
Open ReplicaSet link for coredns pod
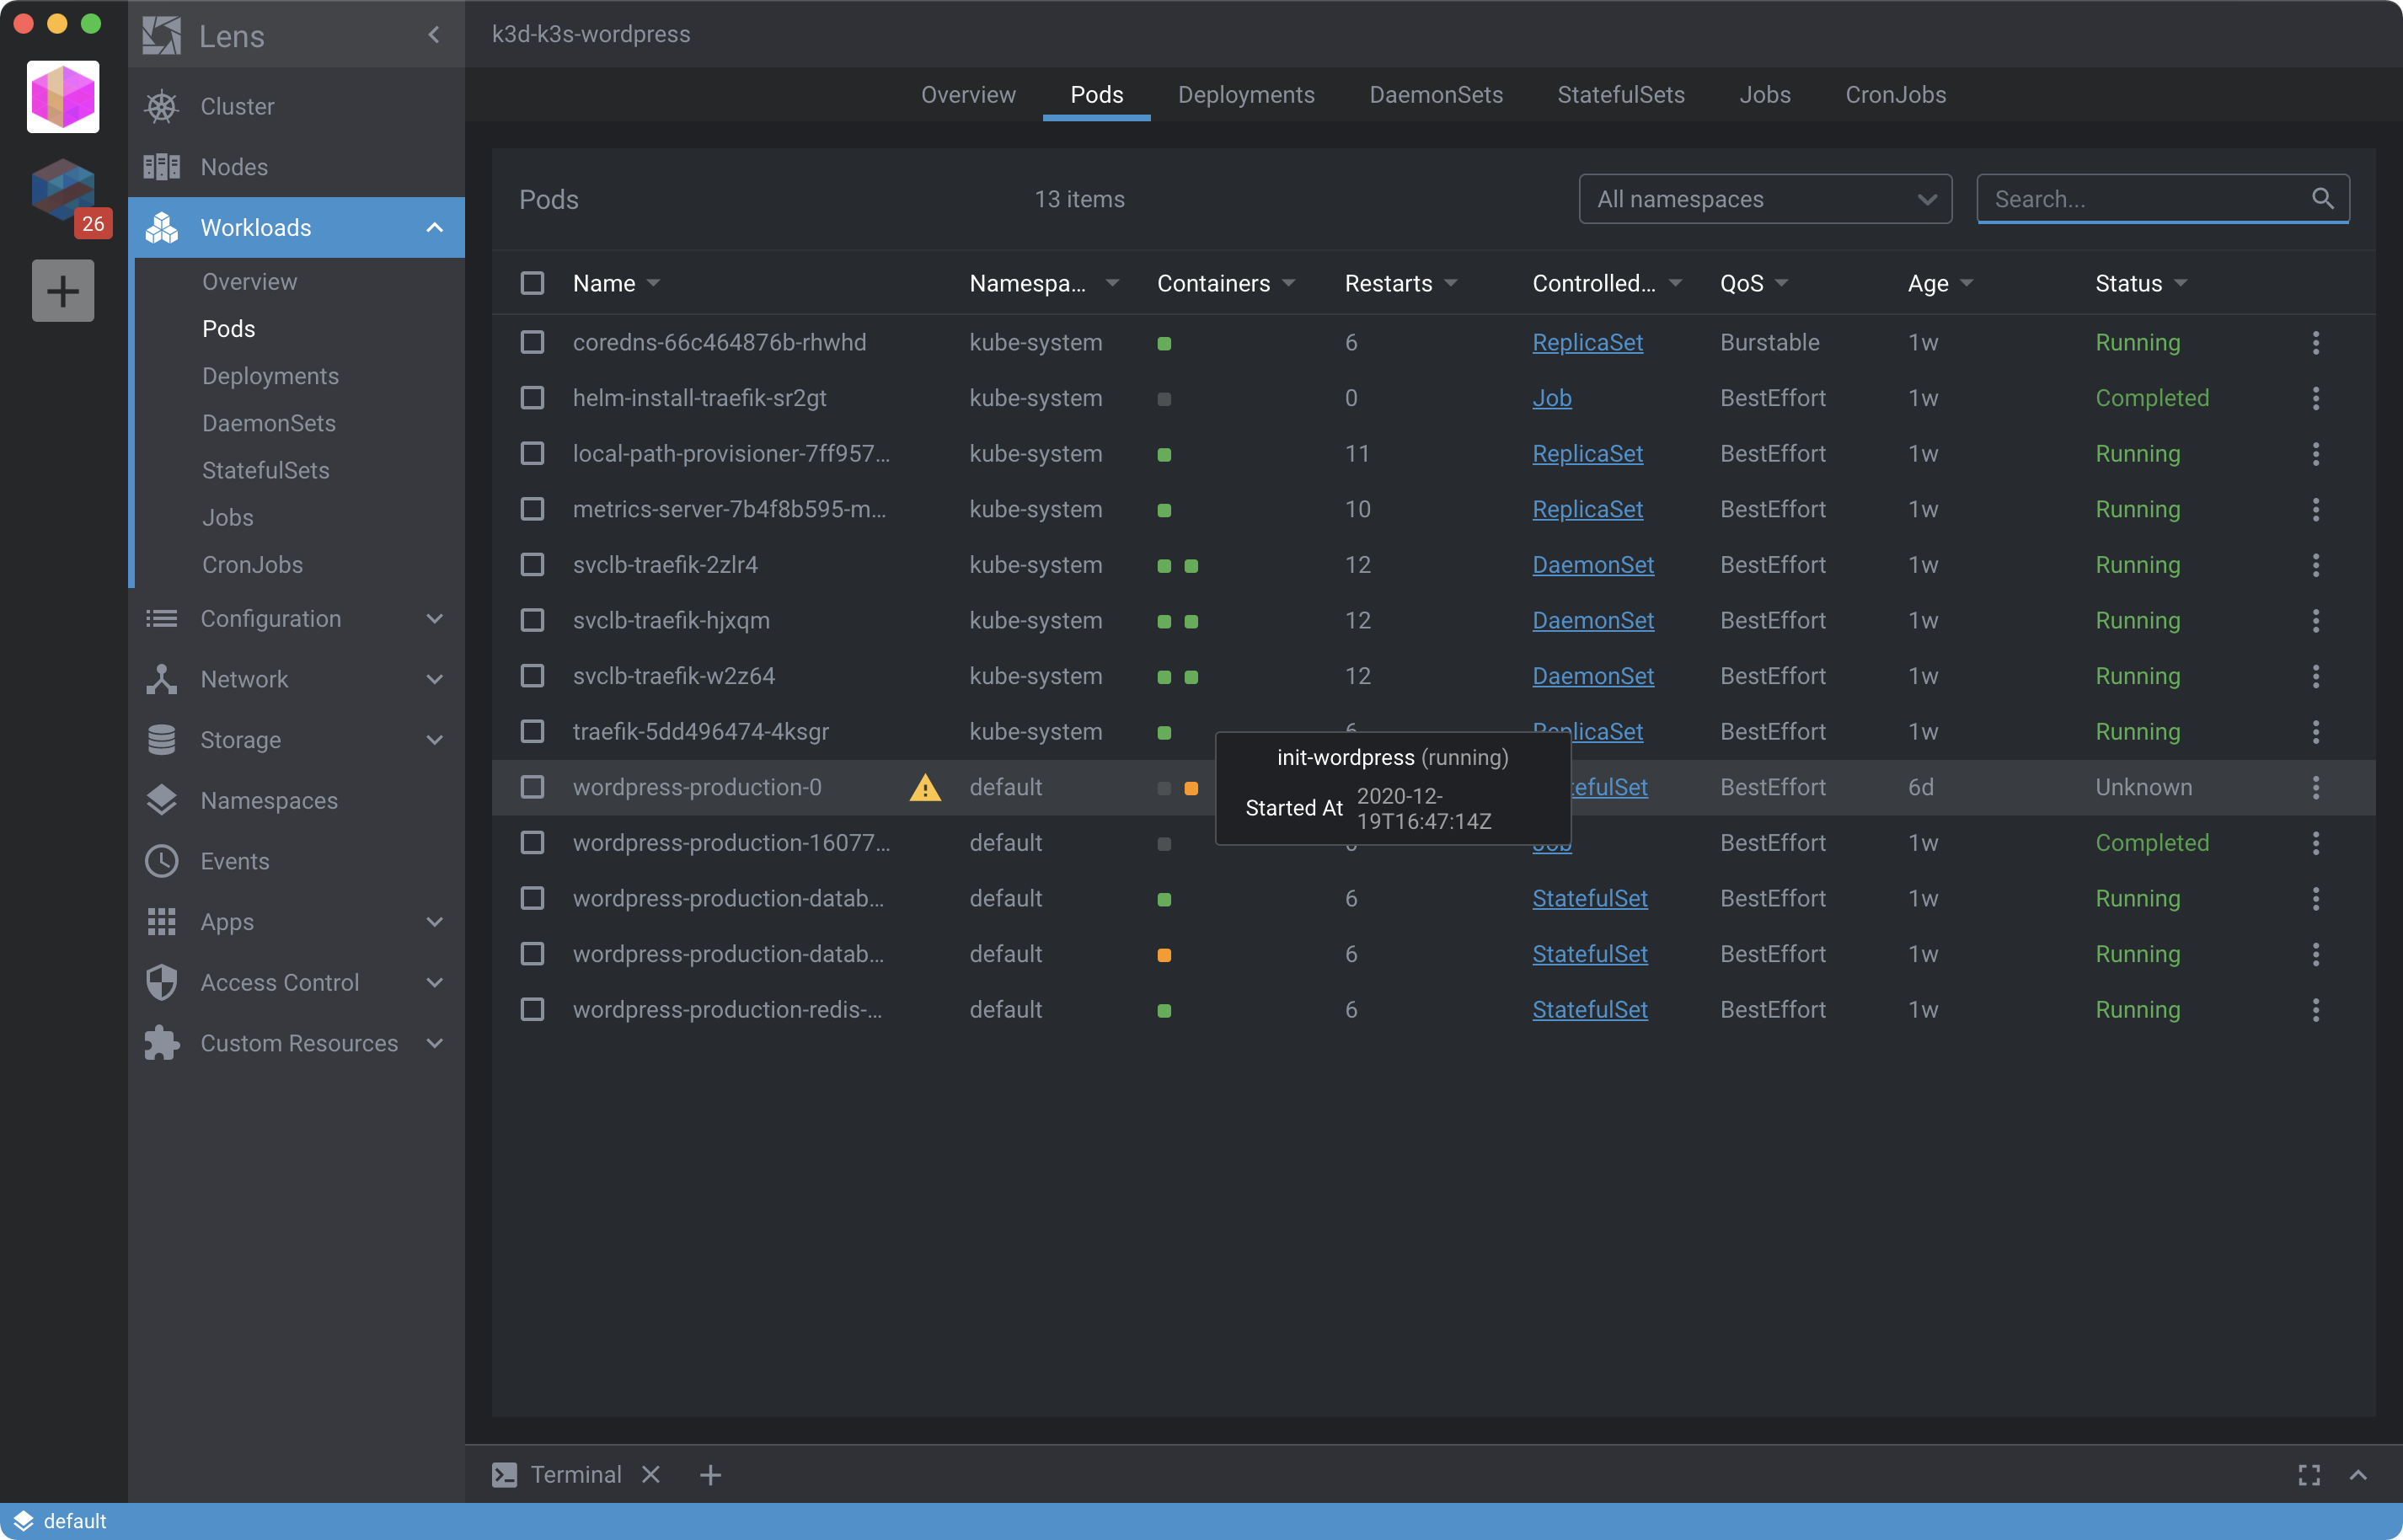(x=1588, y=343)
